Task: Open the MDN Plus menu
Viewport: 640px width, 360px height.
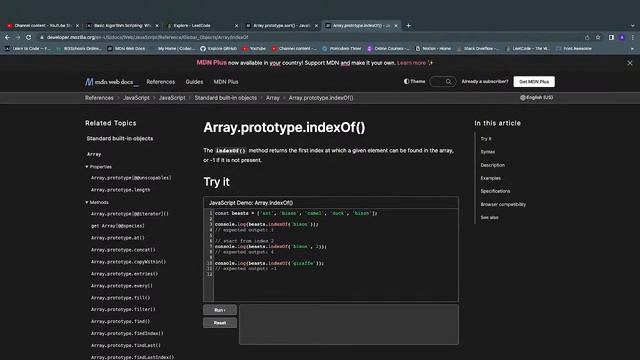Action: (x=226, y=82)
